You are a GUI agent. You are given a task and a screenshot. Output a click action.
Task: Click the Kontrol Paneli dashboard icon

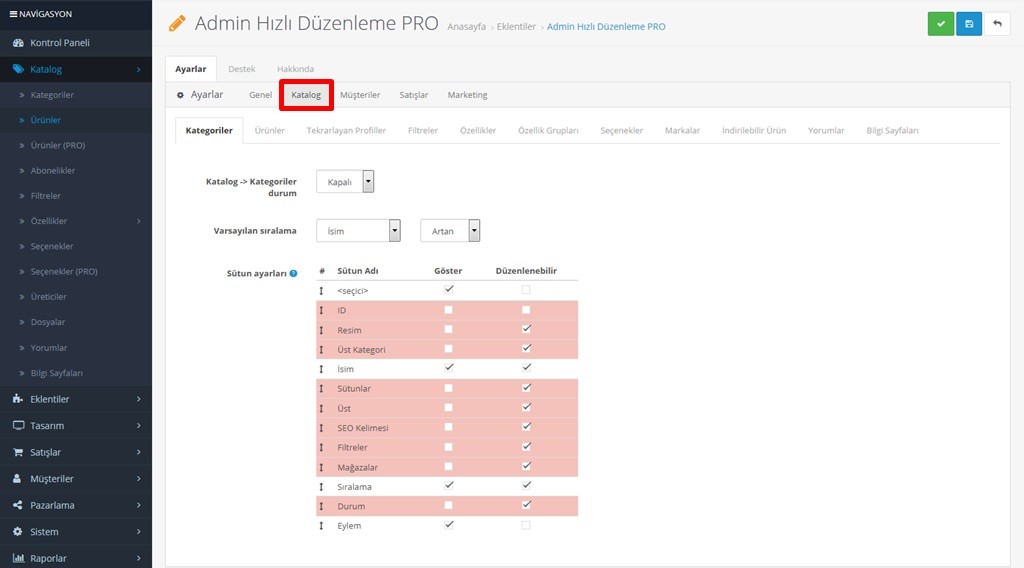(18, 42)
